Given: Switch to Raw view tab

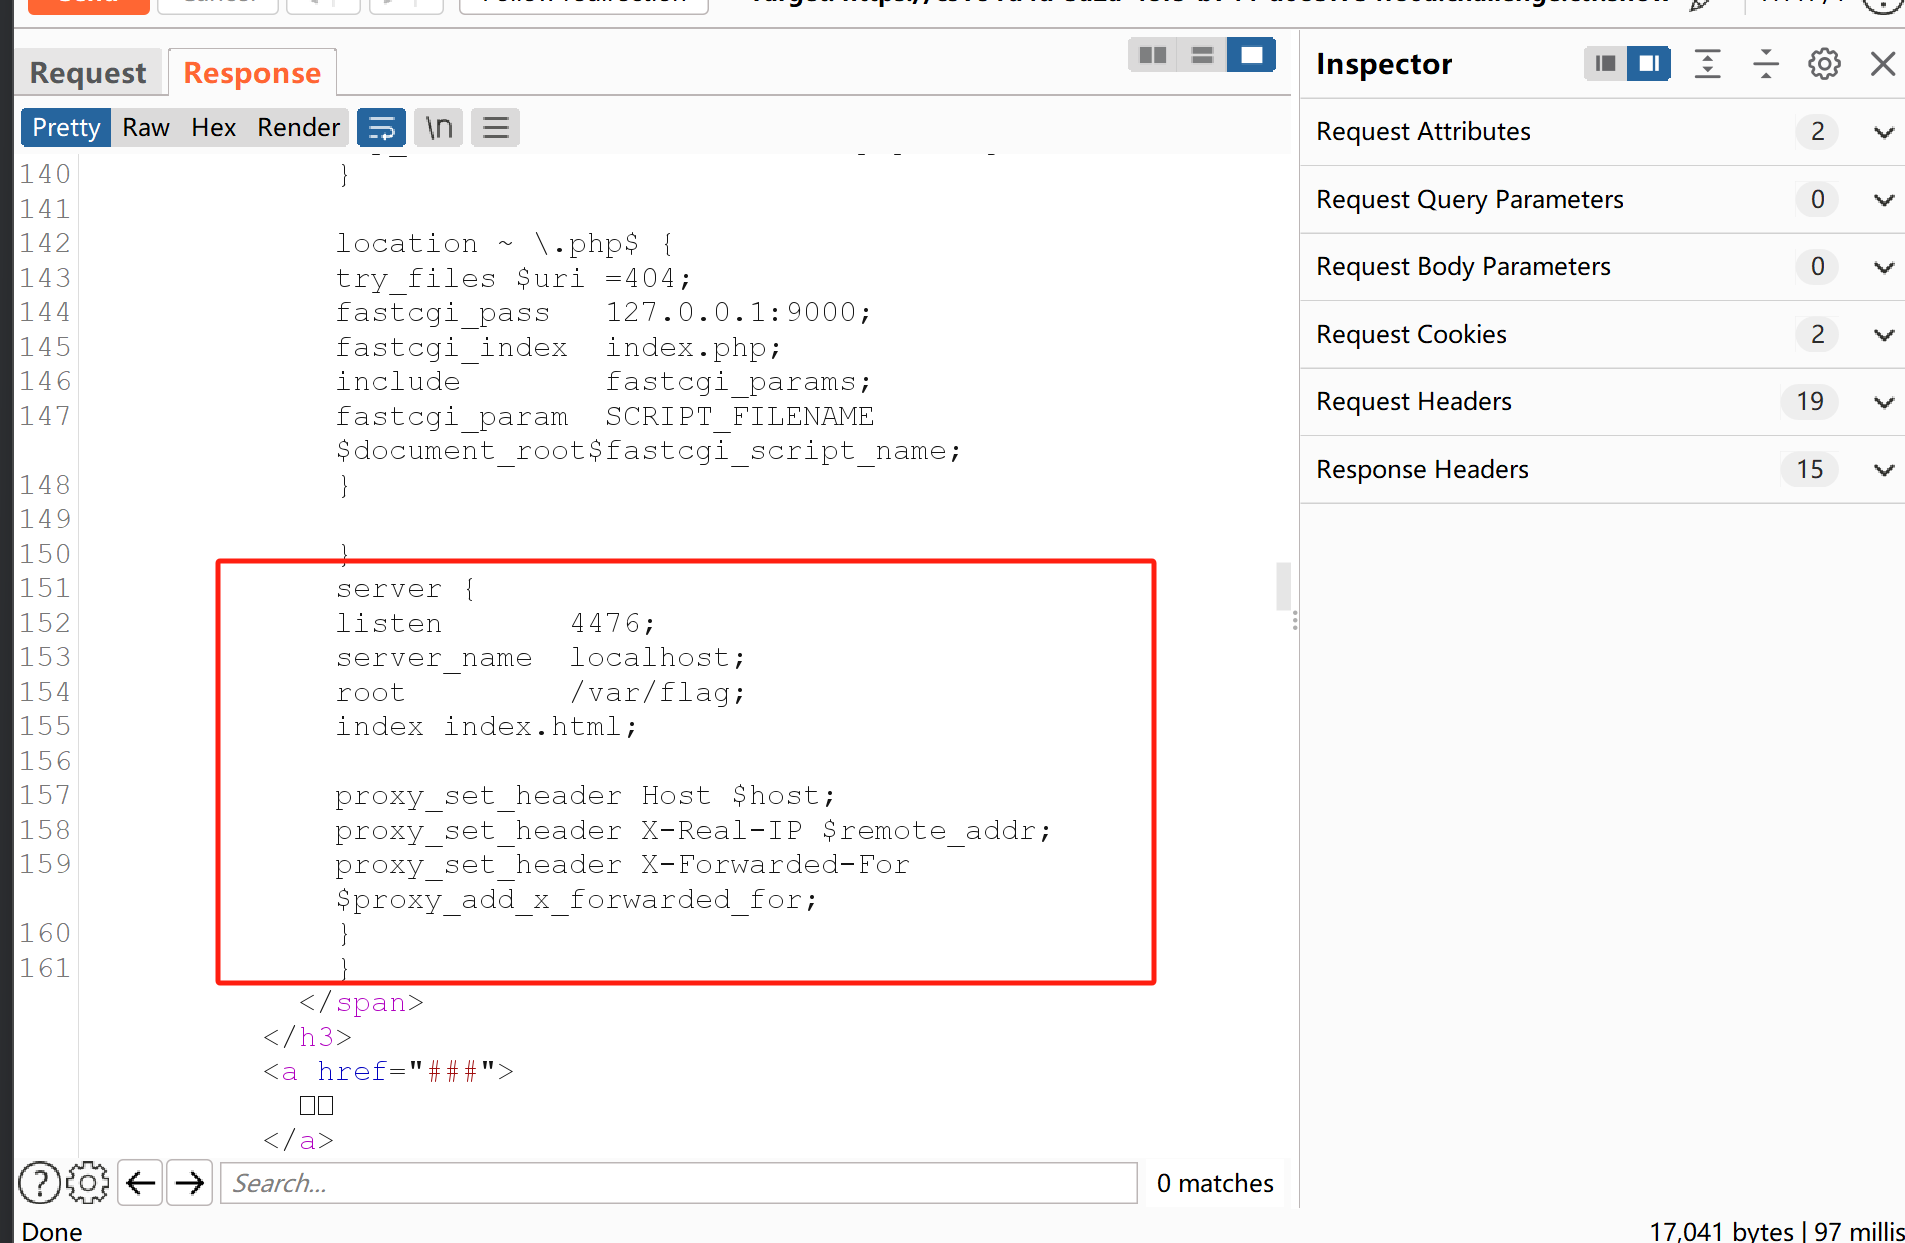Looking at the screenshot, I should tap(146, 128).
